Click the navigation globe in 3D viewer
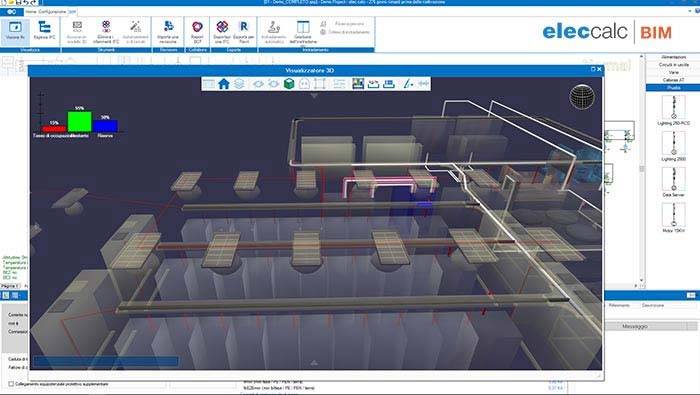Screen dimensions: 700x395 click(x=582, y=96)
